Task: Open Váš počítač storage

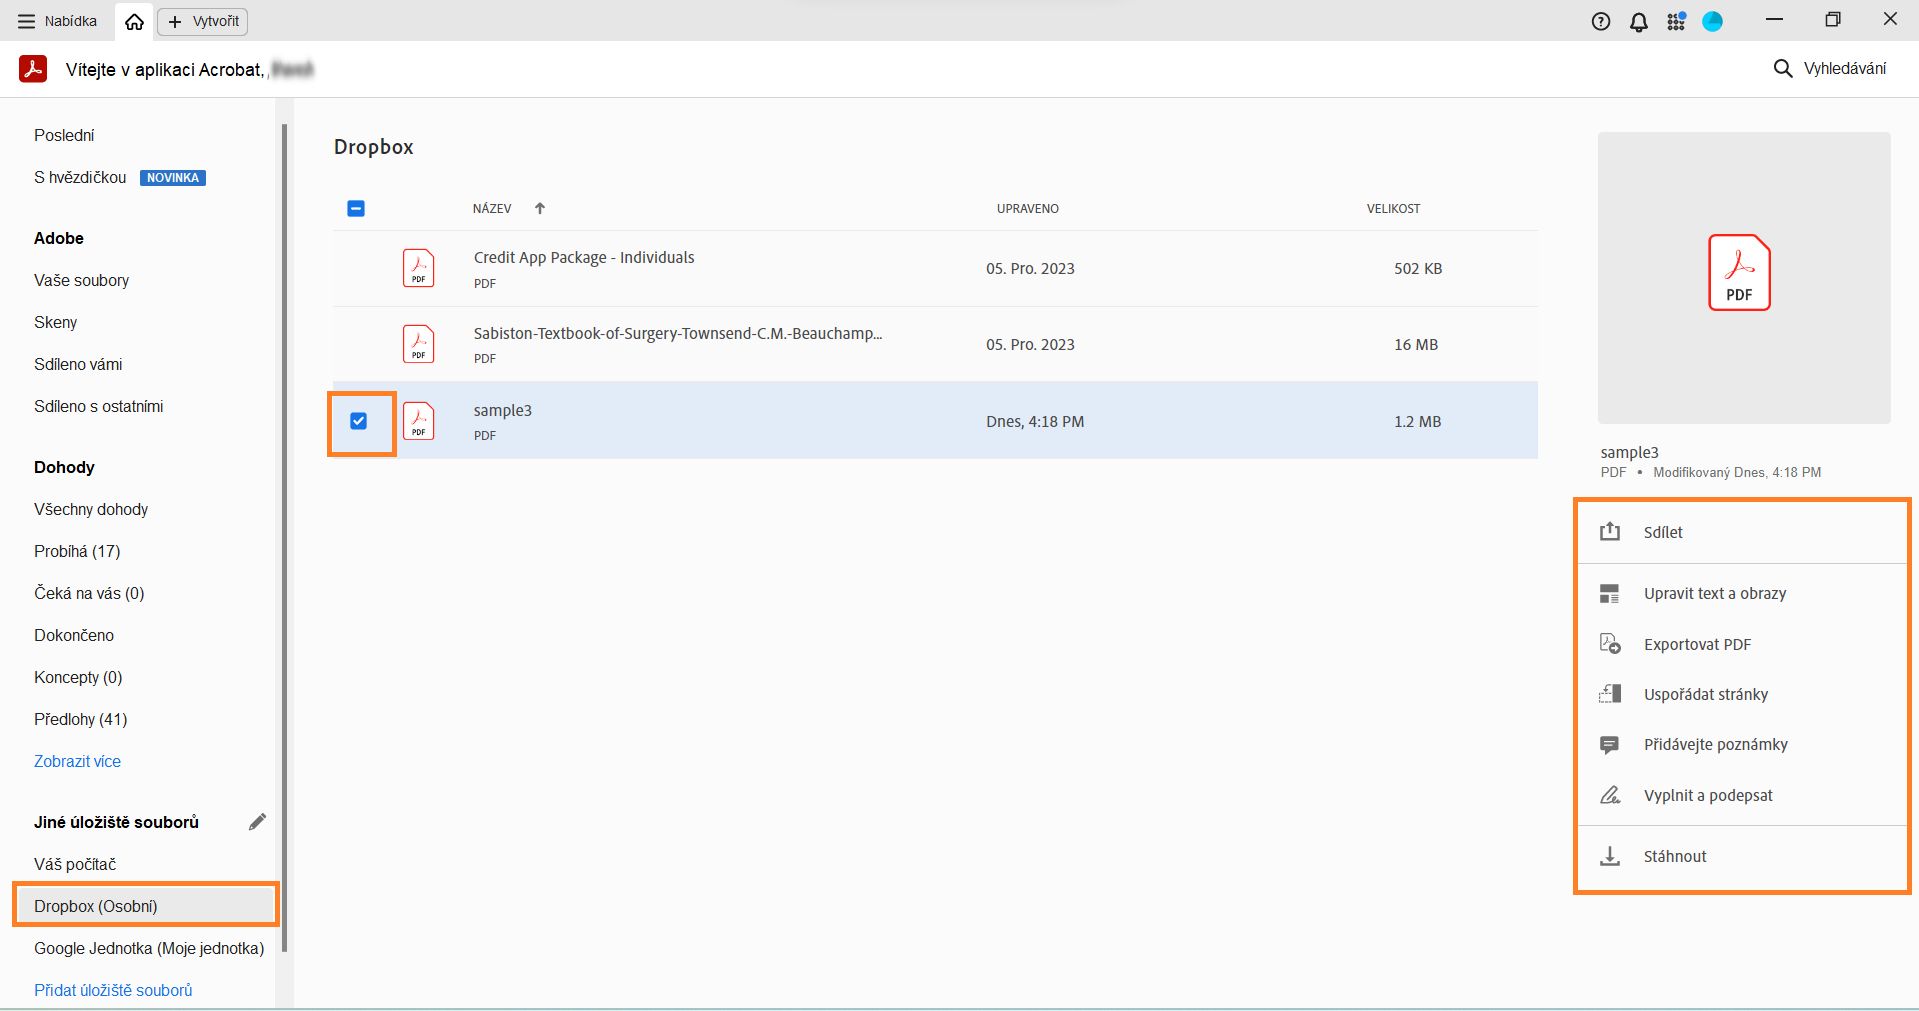Action: [x=75, y=864]
